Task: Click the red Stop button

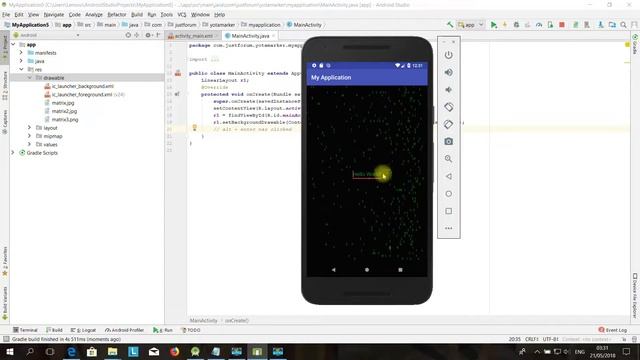Action: (562, 25)
